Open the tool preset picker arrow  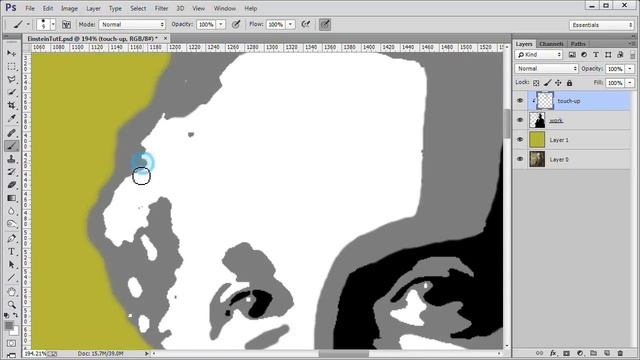[28, 24]
